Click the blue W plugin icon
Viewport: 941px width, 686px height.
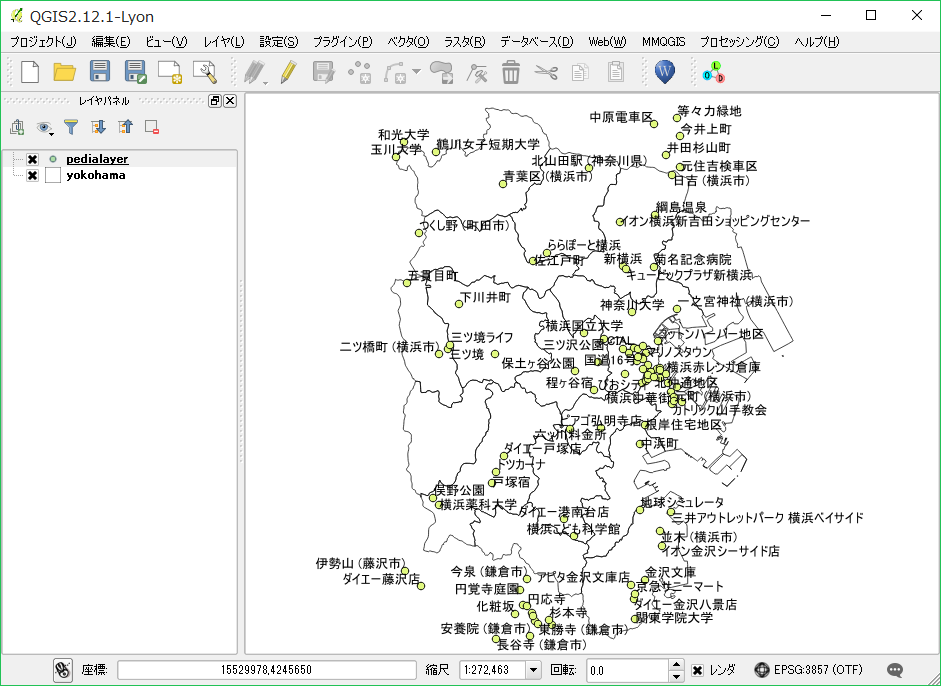[665, 72]
